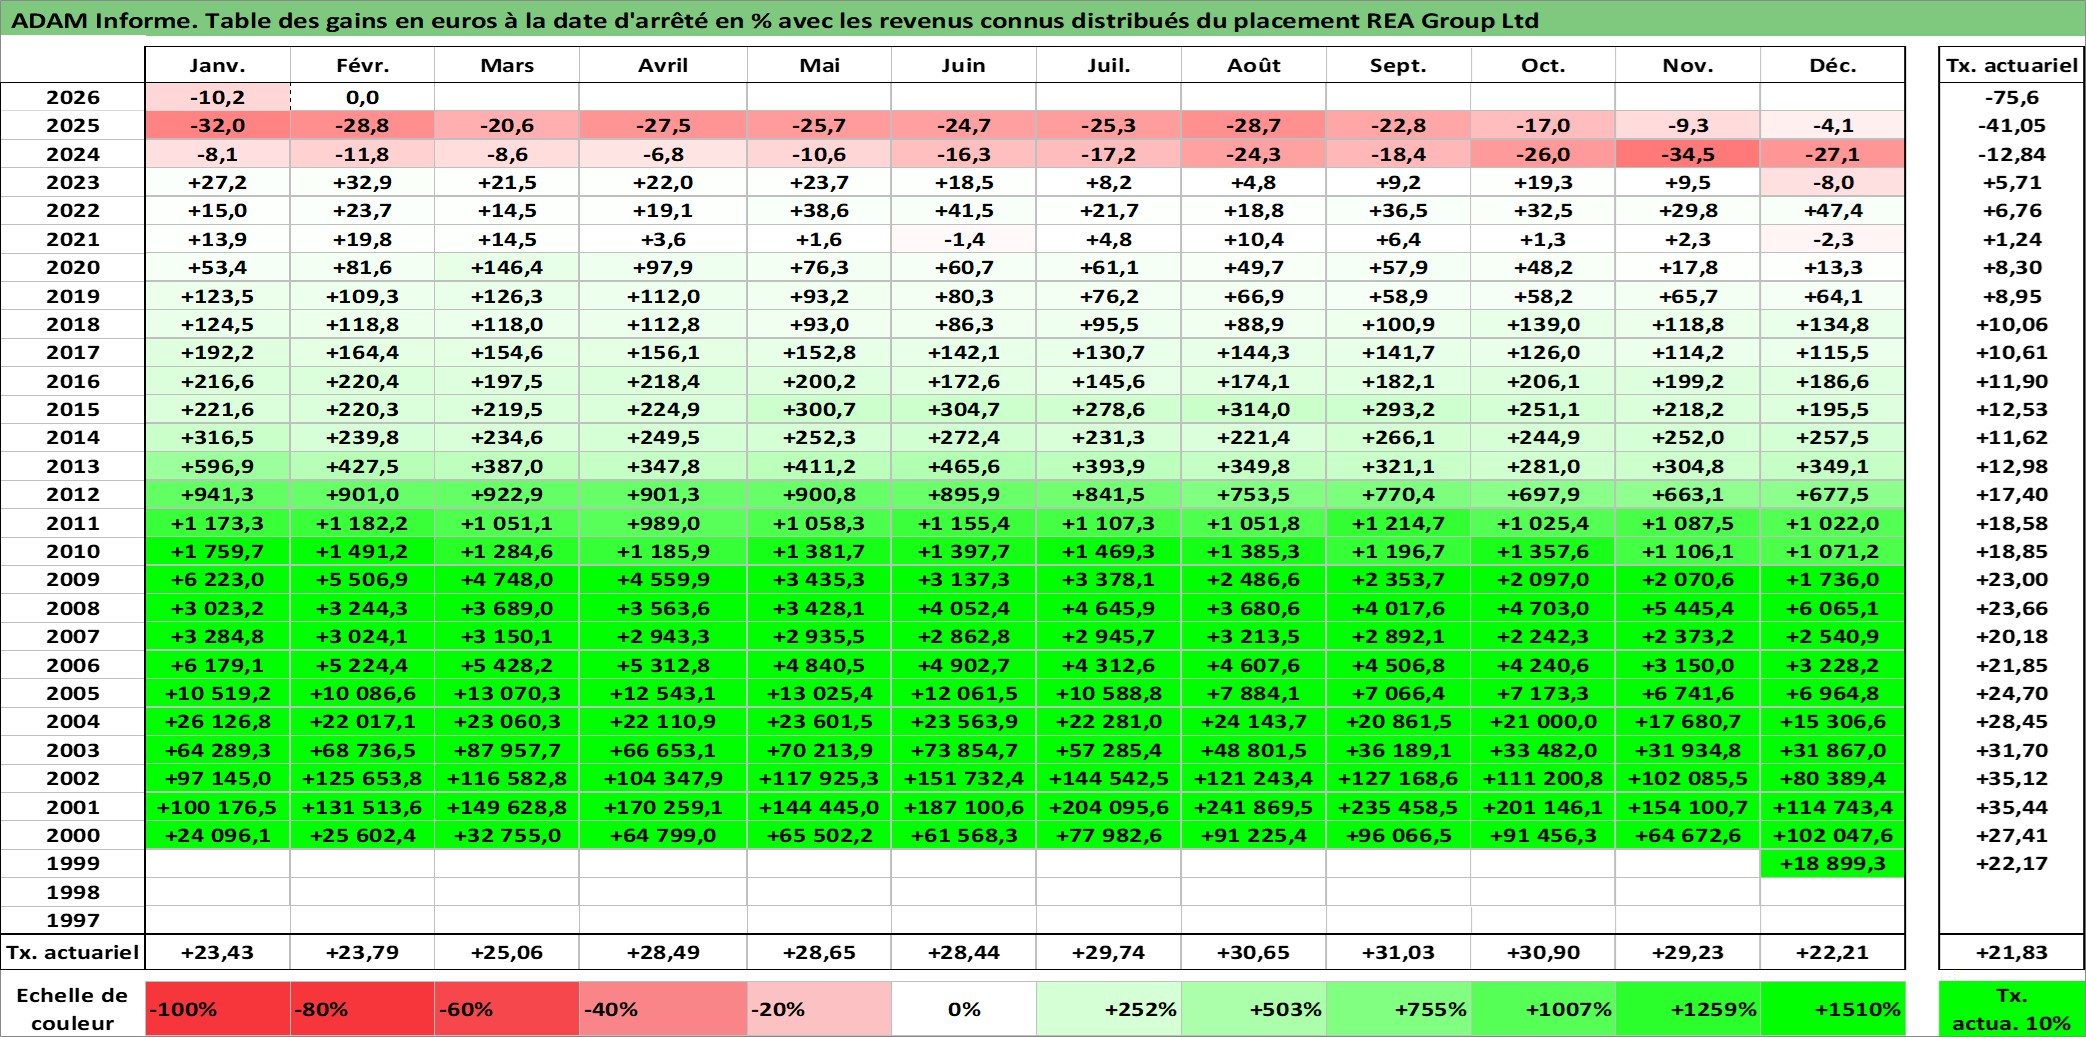Click the green "Tx. actua. 10%" legend cell
Viewport: 2086px width, 1037px height.
[2011, 1009]
